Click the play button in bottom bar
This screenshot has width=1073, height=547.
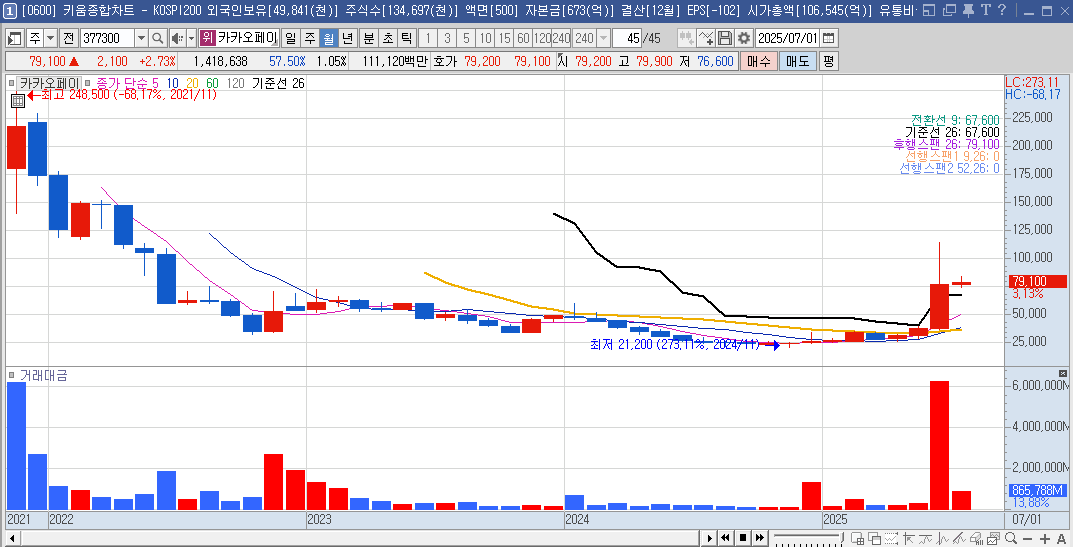click(x=709, y=538)
